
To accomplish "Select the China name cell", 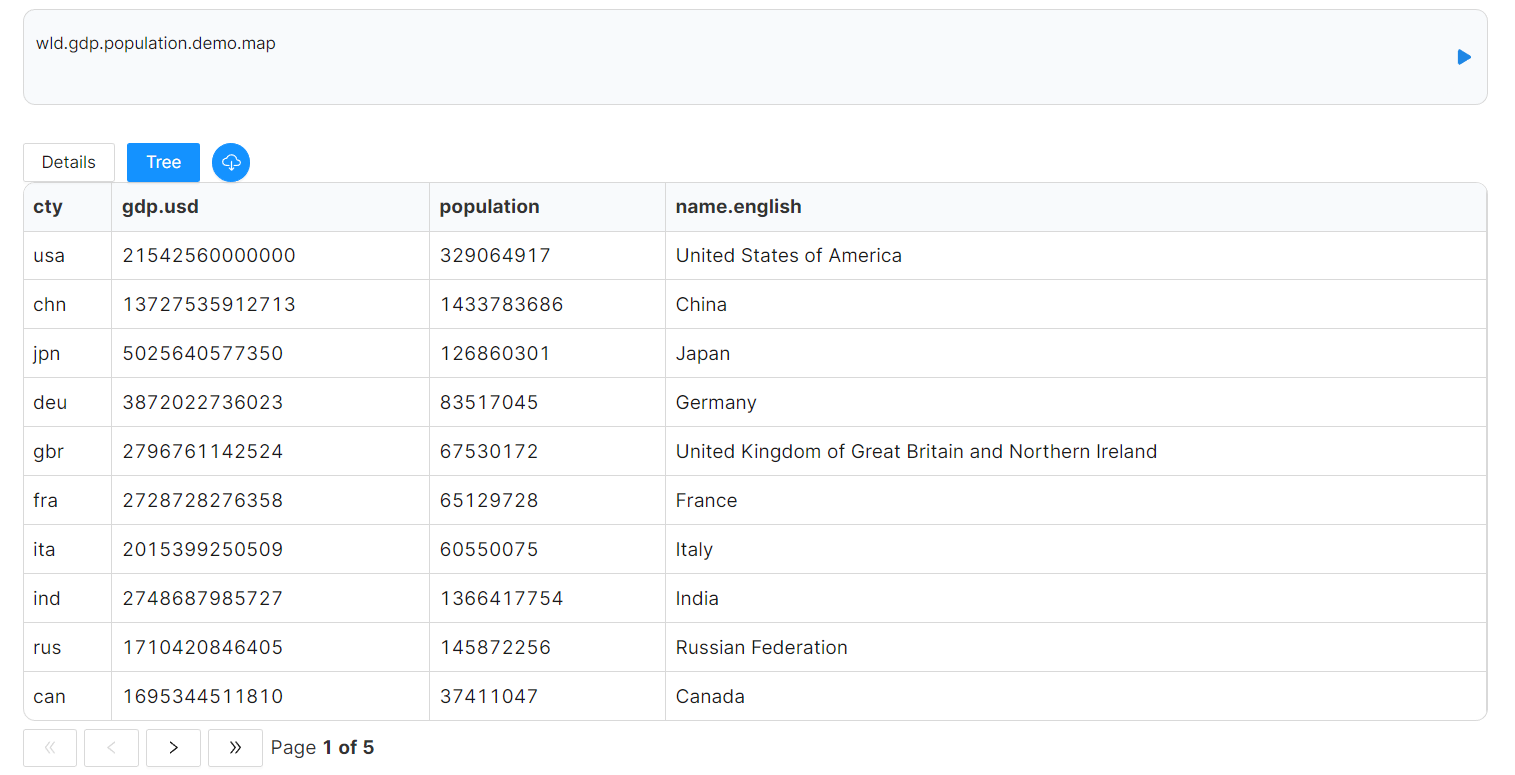I will [1076, 305].
